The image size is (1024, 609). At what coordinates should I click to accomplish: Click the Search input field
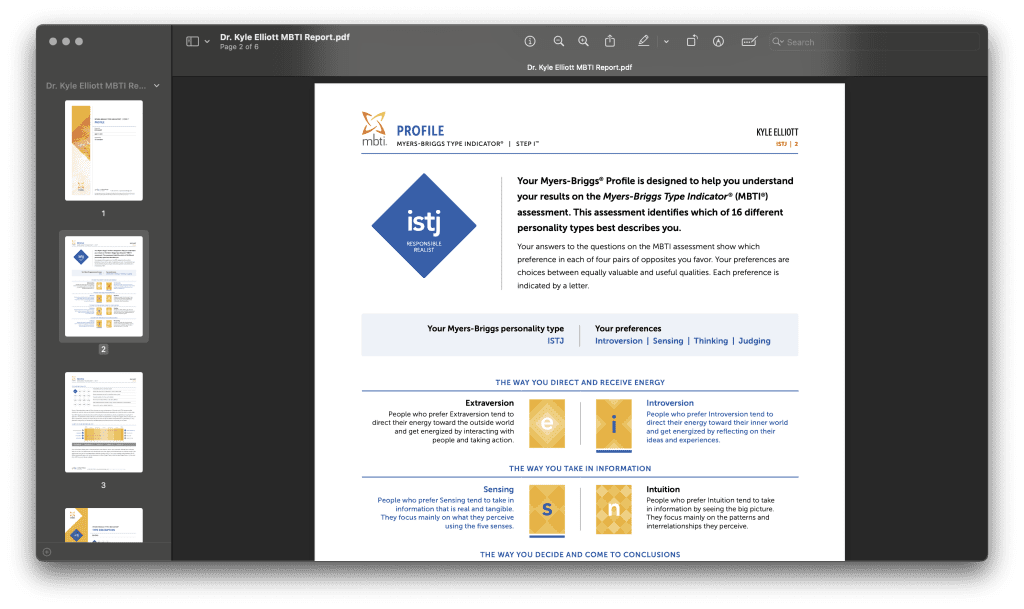pos(880,42)
